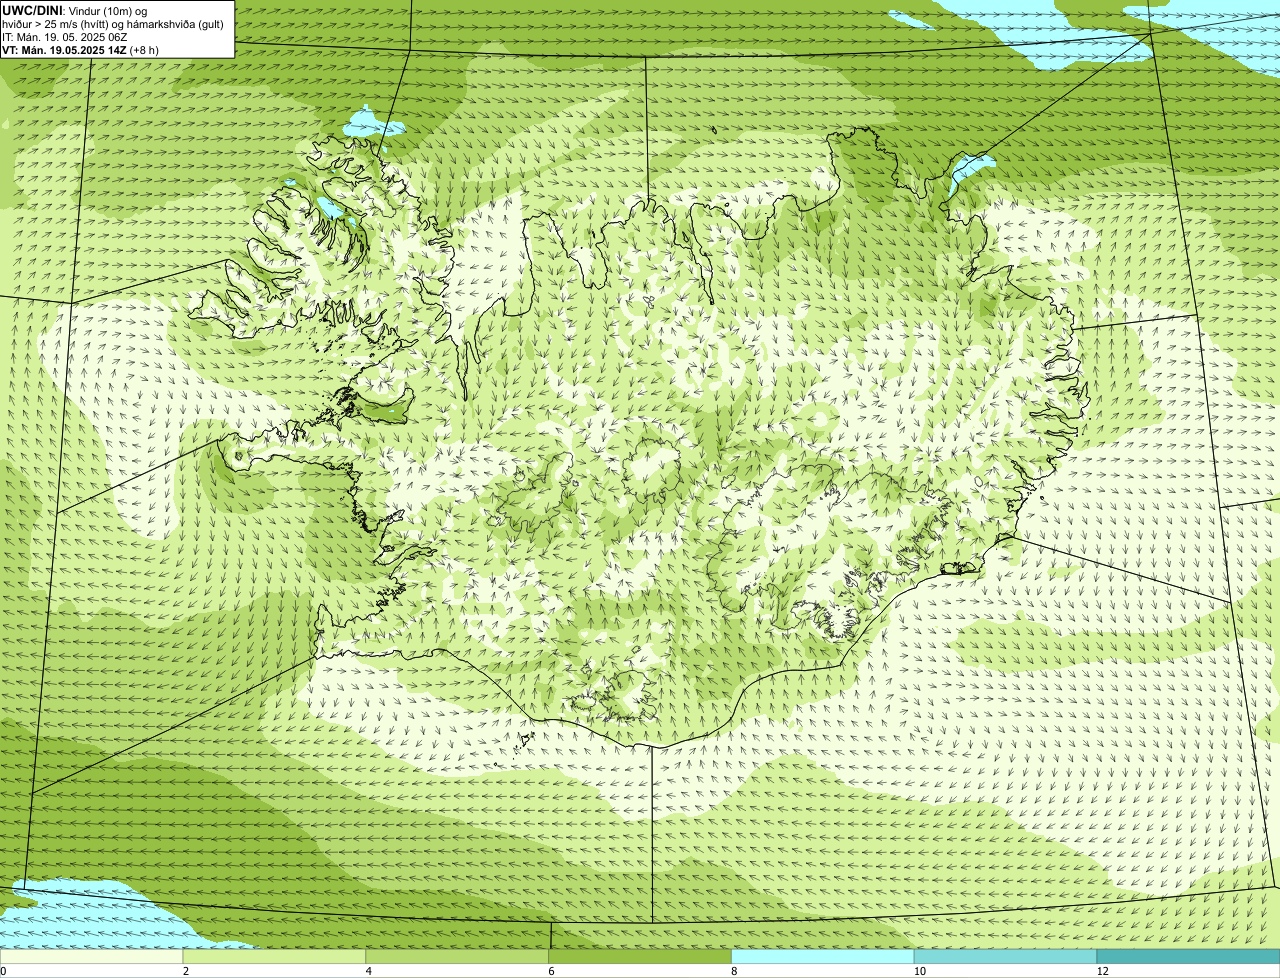Select the 4–6 green color bar segment

(457, 957)
